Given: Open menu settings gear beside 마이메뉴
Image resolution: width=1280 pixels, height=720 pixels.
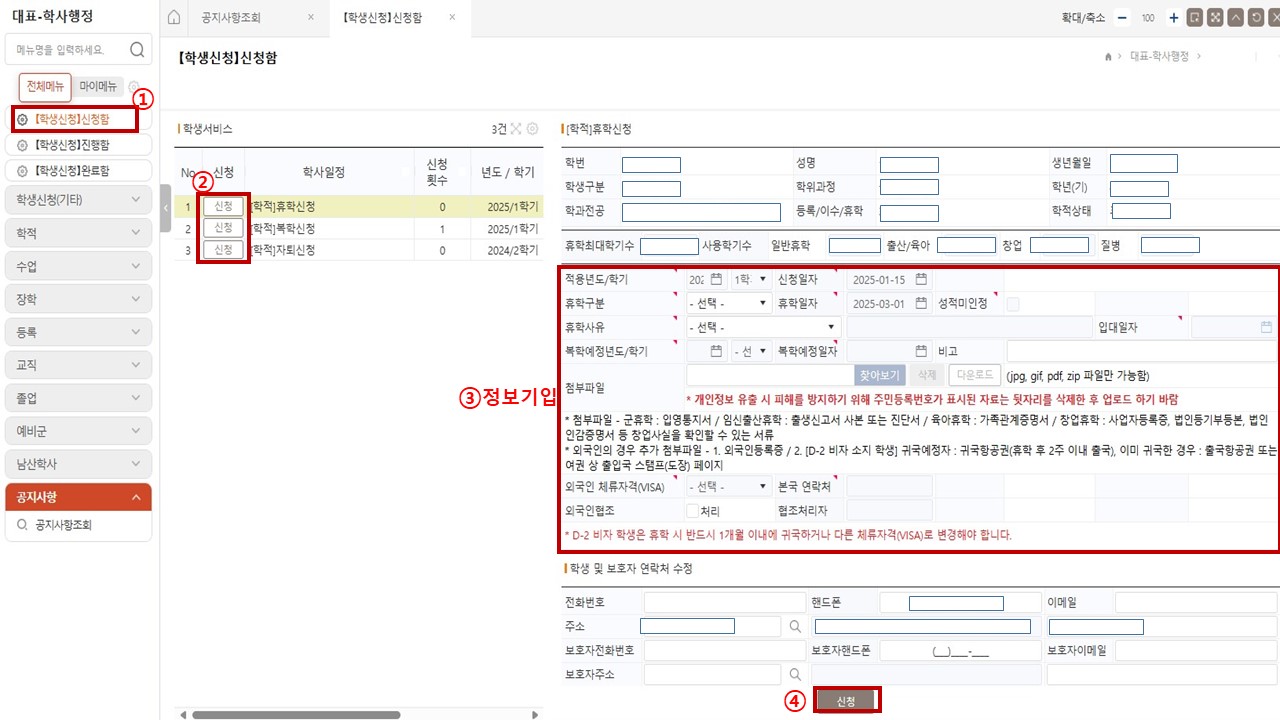Looking at the screenshot, I should tap(133, 87).
